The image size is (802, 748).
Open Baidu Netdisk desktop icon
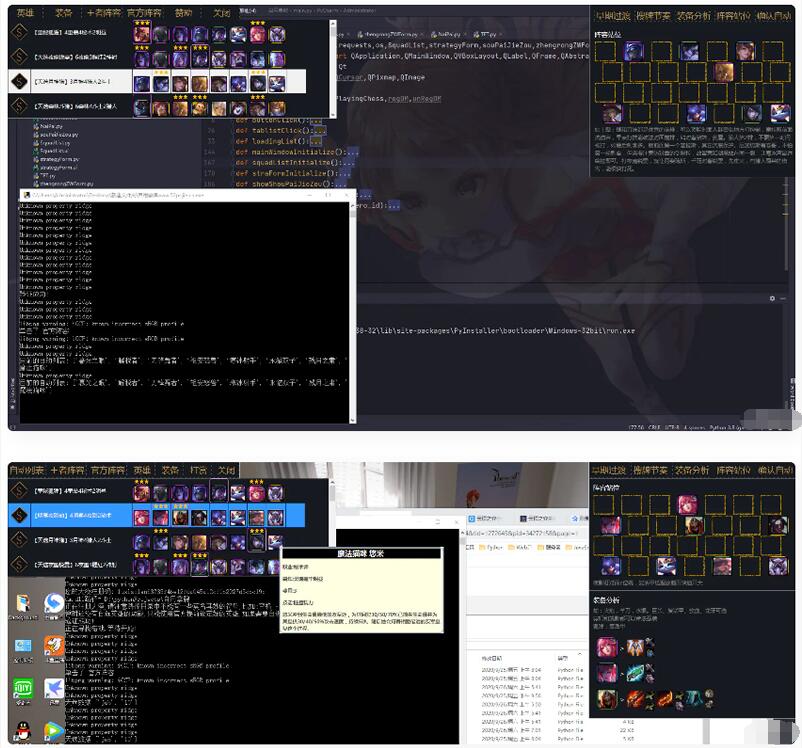52,687
